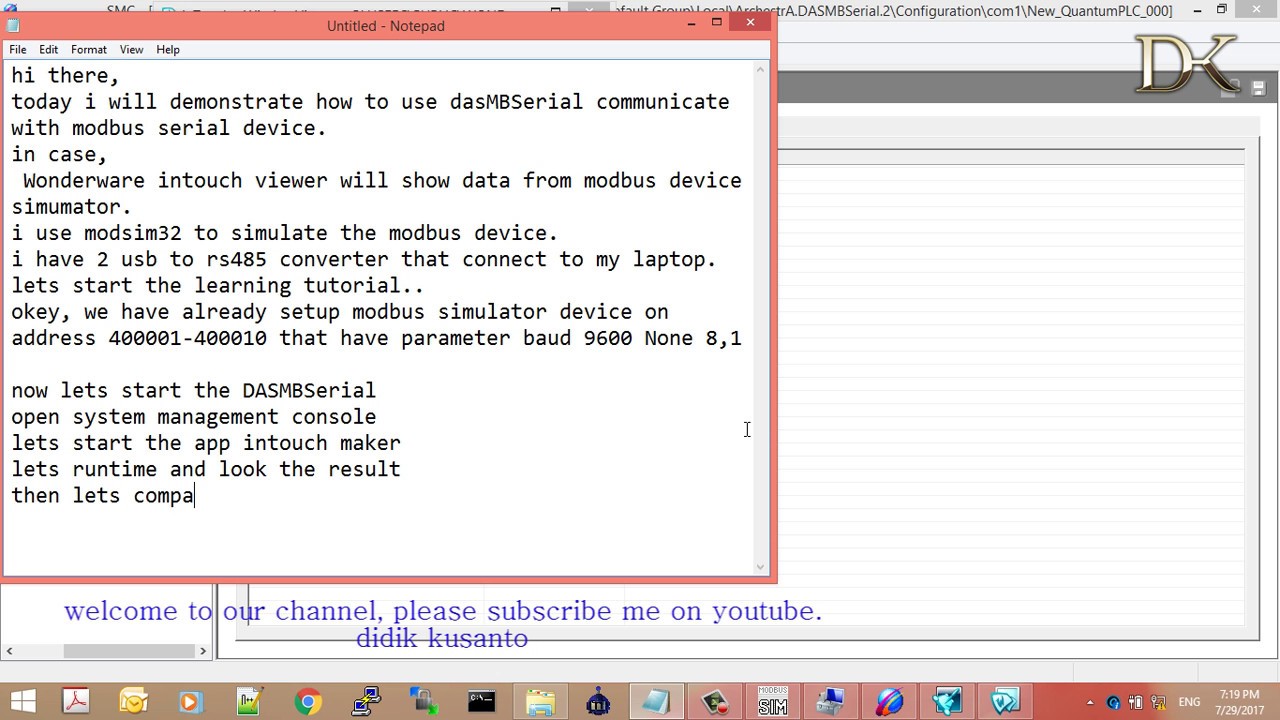Open the Edit menu in Notepad
The height and width of the screenshot is (720, 1280).
[48, 49]
